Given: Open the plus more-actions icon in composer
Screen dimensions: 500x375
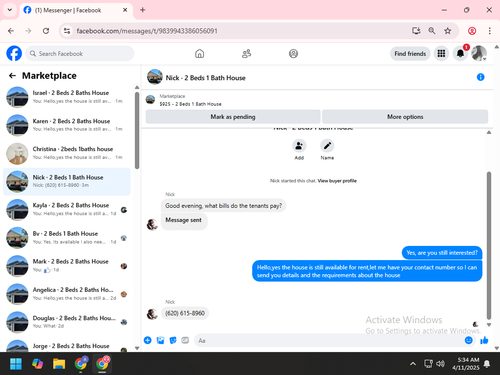Looking at the screenshot, I should [147, 340].
